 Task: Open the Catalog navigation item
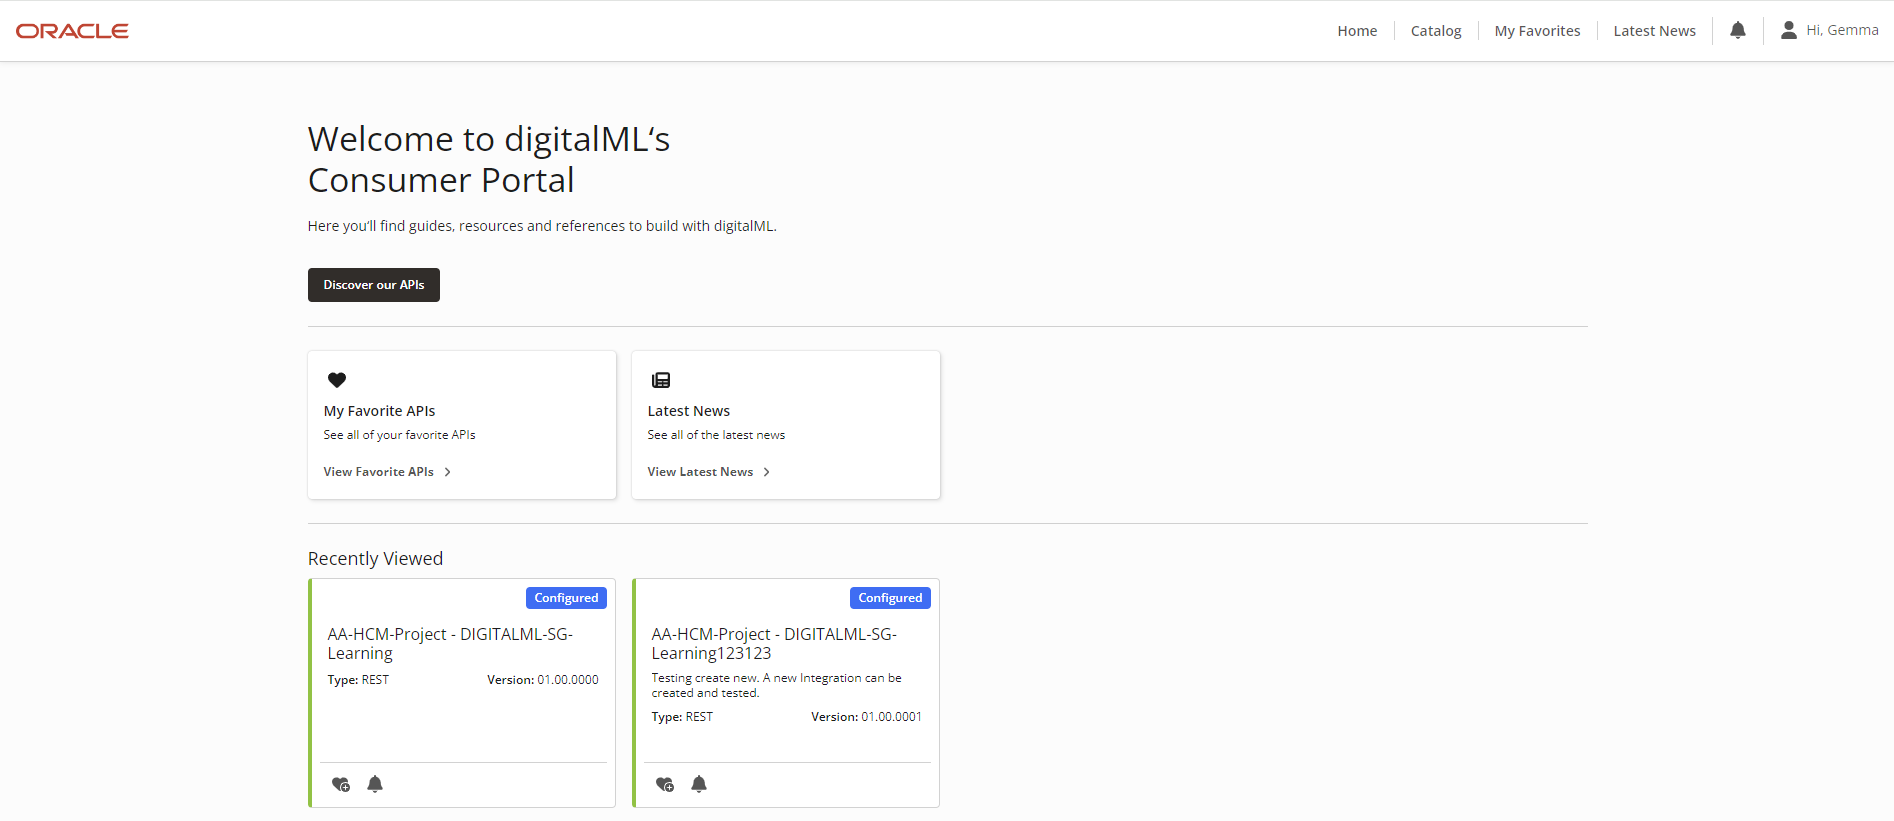click(1436, 31)
